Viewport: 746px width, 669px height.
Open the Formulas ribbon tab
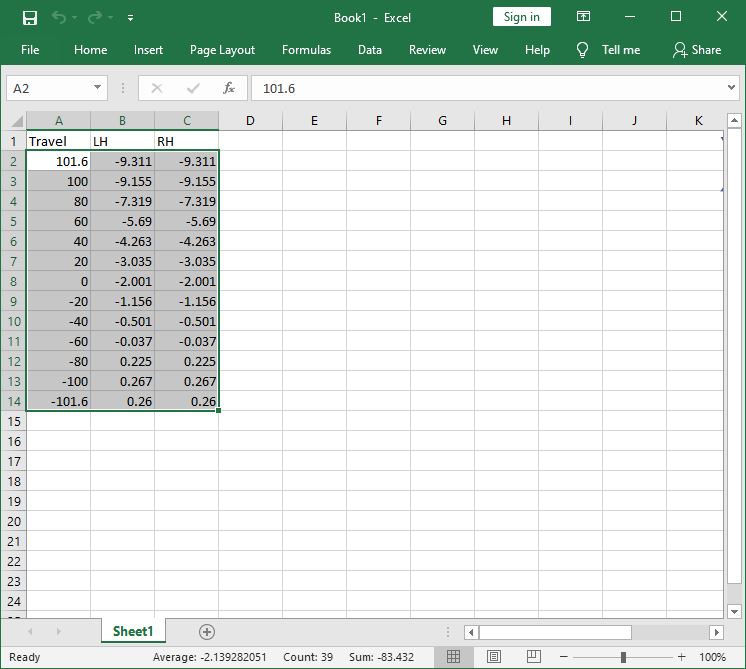[x=306, y=50]
